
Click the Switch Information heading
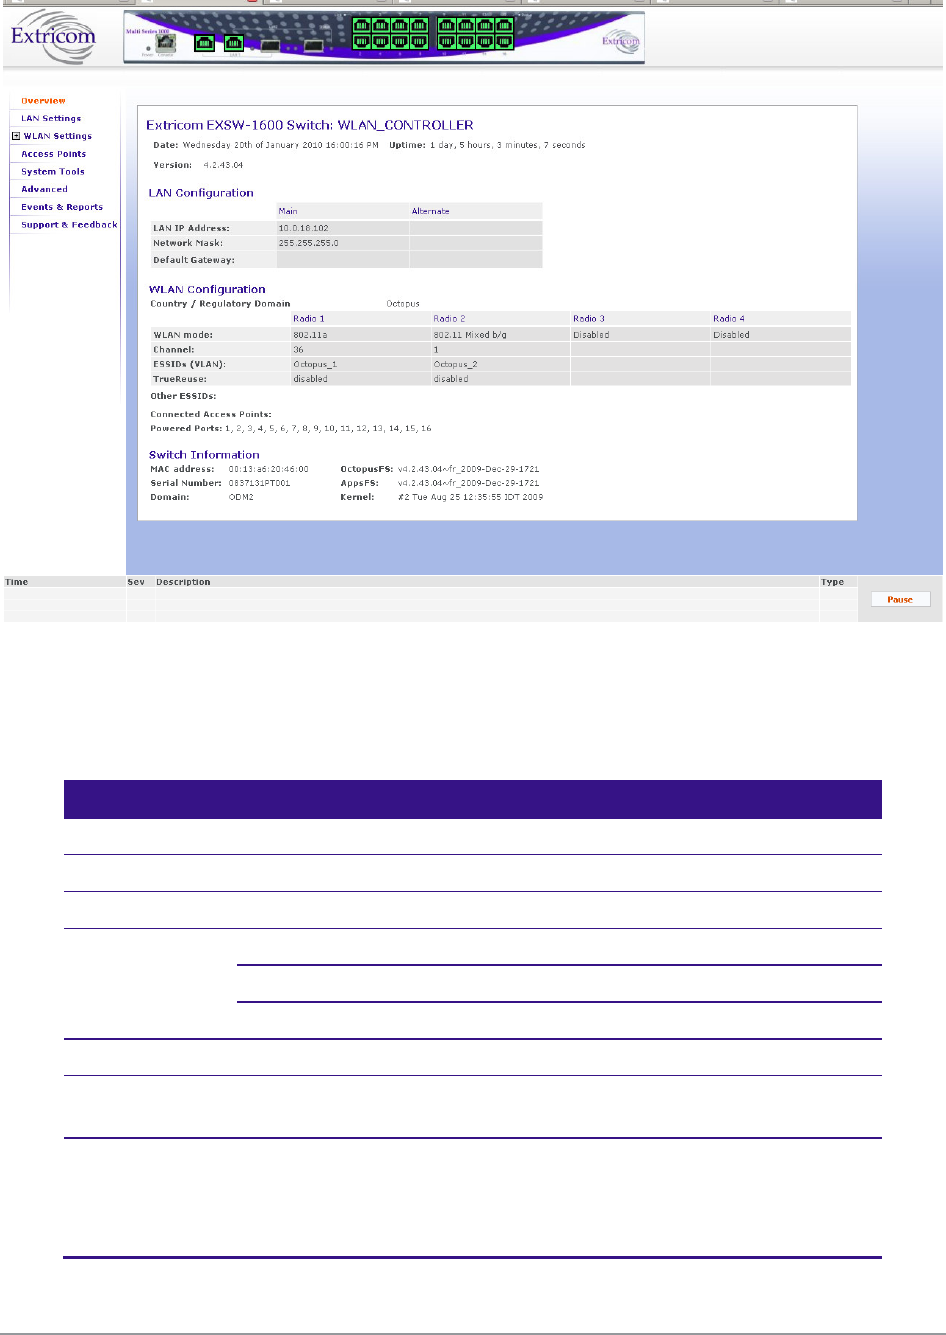point(204,455)
